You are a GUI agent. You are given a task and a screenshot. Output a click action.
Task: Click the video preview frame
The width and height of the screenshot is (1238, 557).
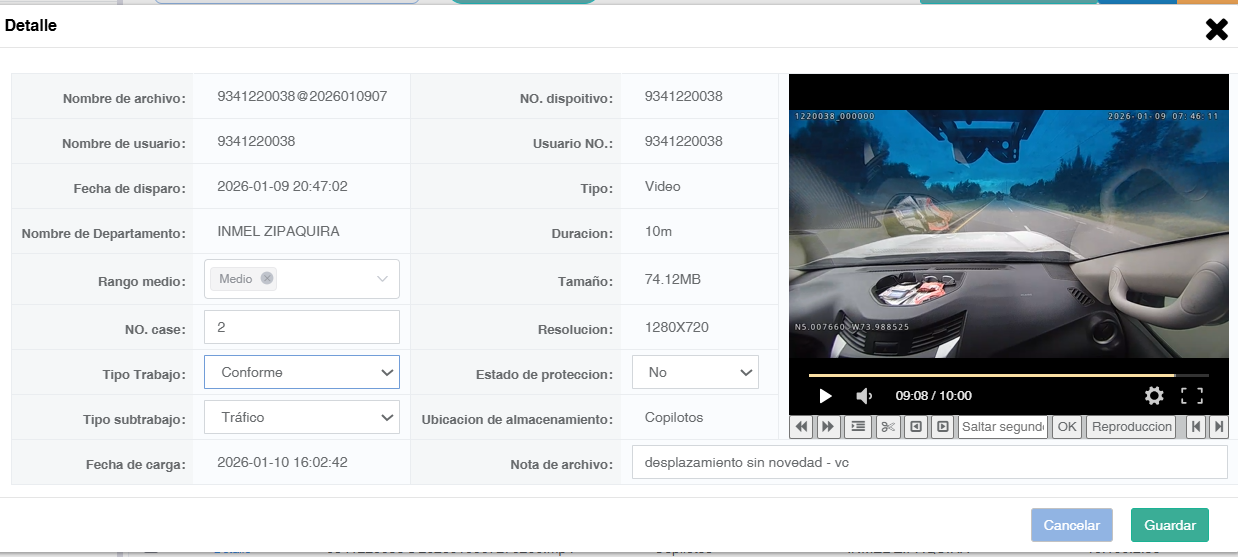point(1008,234)
